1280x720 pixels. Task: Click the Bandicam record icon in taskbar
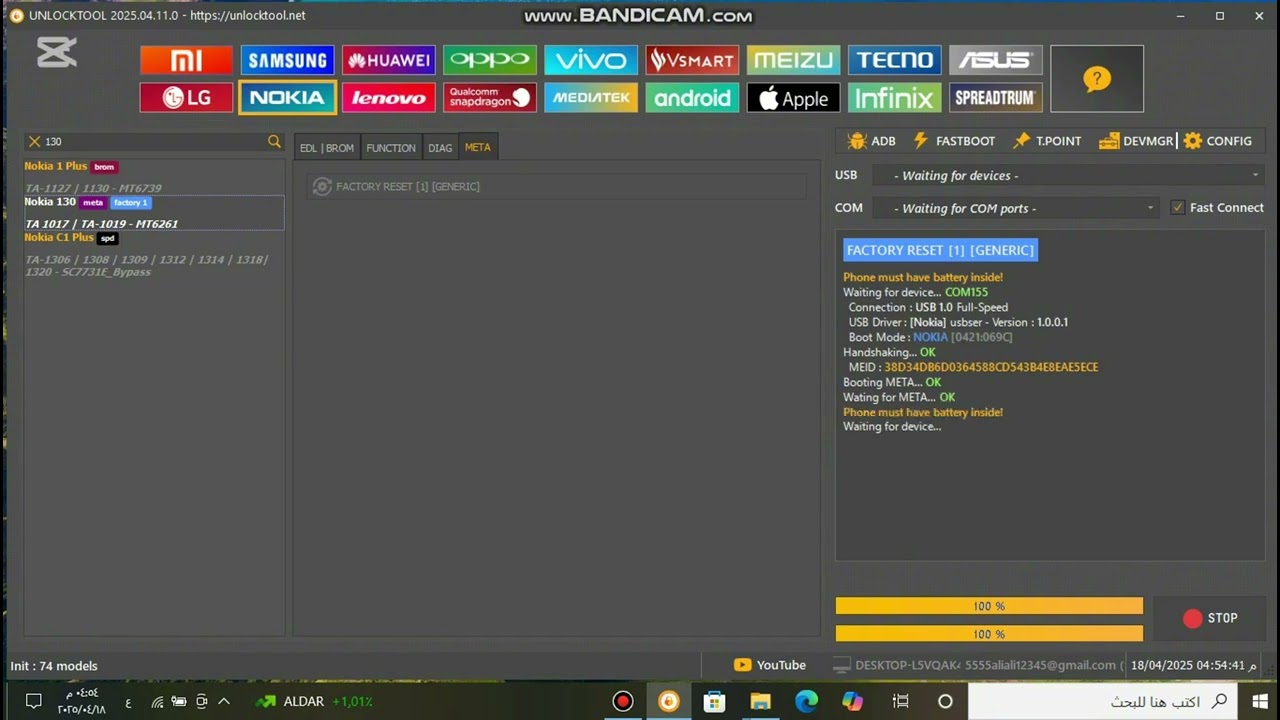[x=623, y=701]
